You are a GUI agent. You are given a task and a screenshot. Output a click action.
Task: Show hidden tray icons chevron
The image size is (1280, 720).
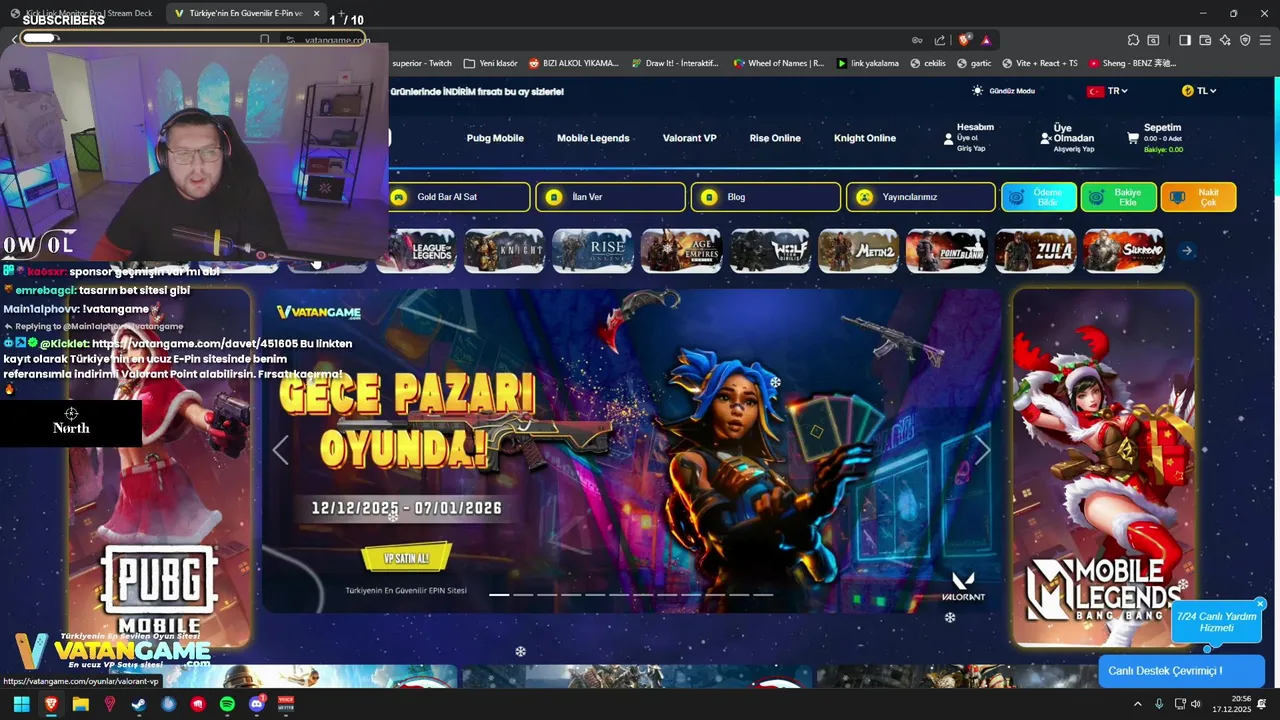point(1137,704)
